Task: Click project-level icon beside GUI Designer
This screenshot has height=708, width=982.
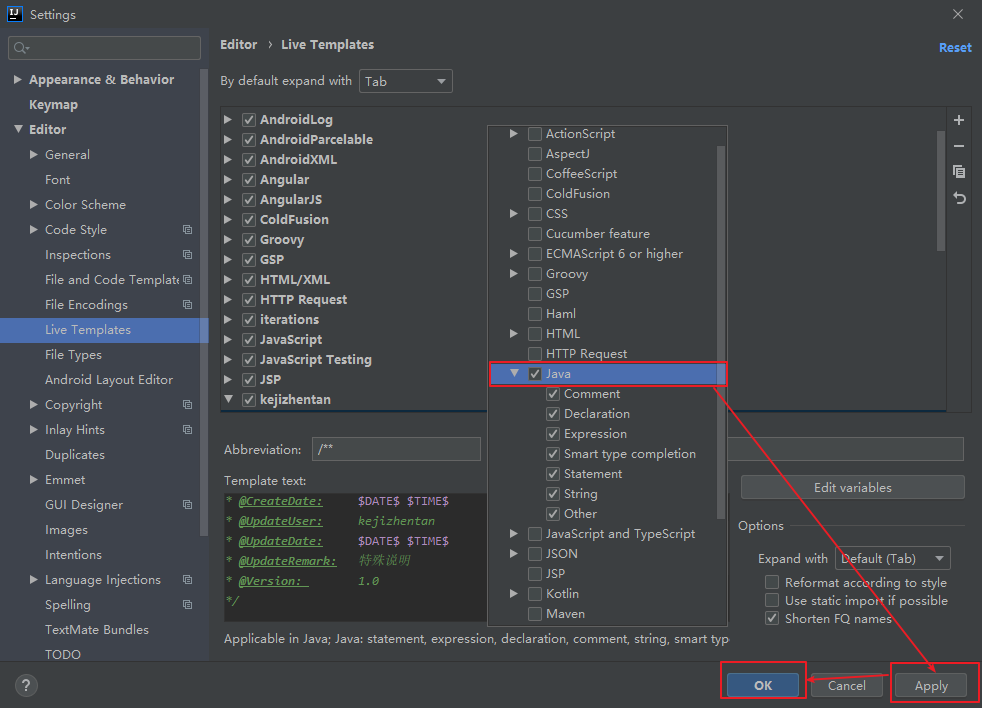Action: pyautogui.click(x=187, y=504)
